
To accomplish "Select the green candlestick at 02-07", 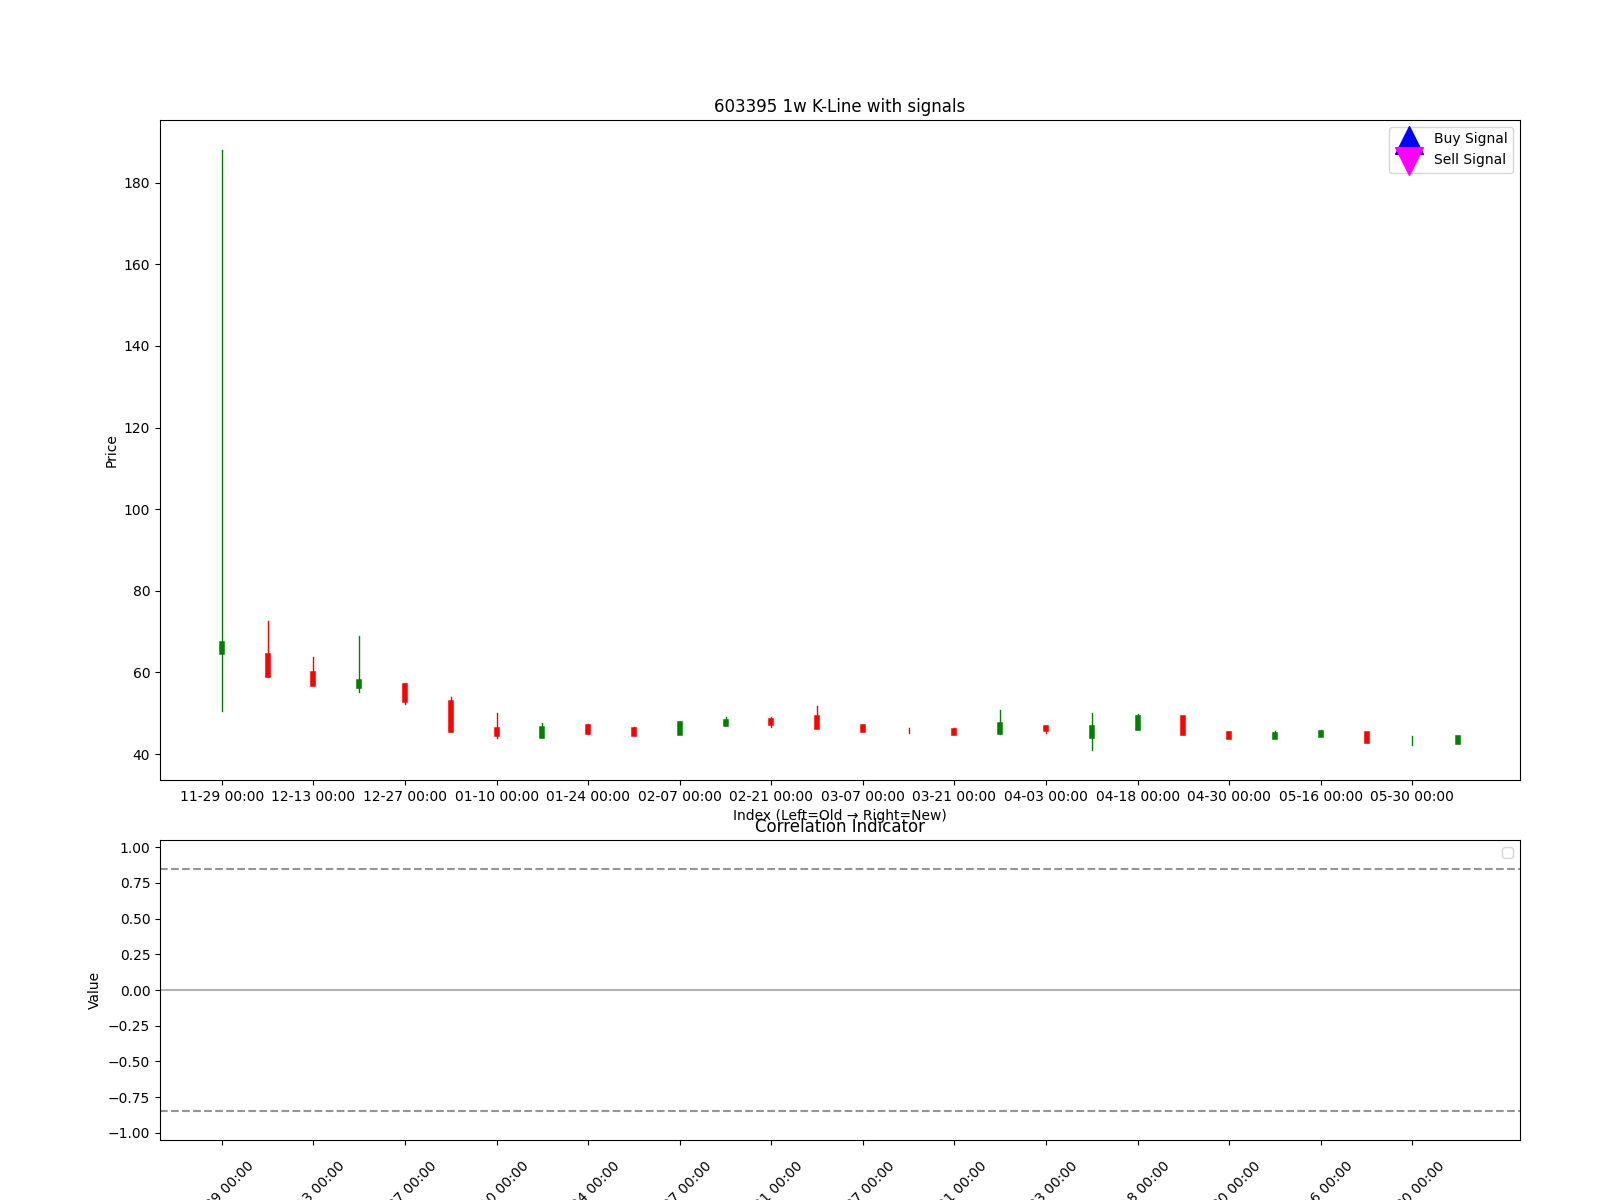I will click(x=680, y=729).
